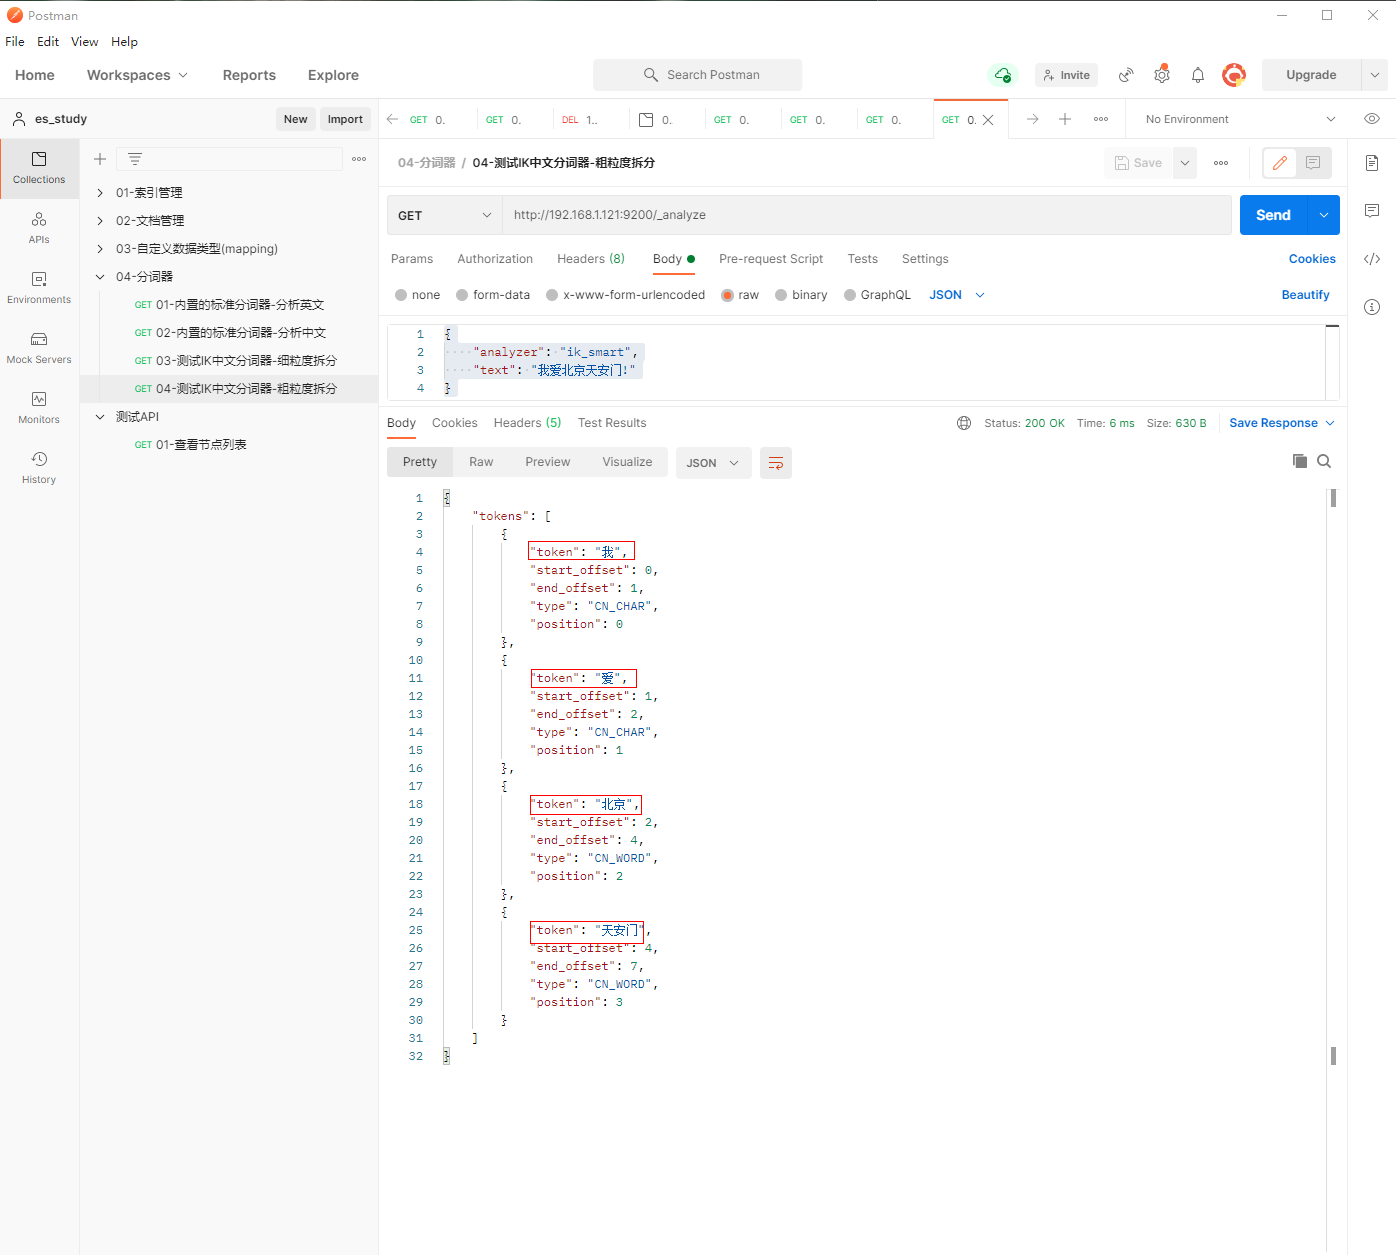Switch to the Pre-request Script tab
Image resolution: width=1396 pixels, height=1255 pixels.
click(770, 259)
